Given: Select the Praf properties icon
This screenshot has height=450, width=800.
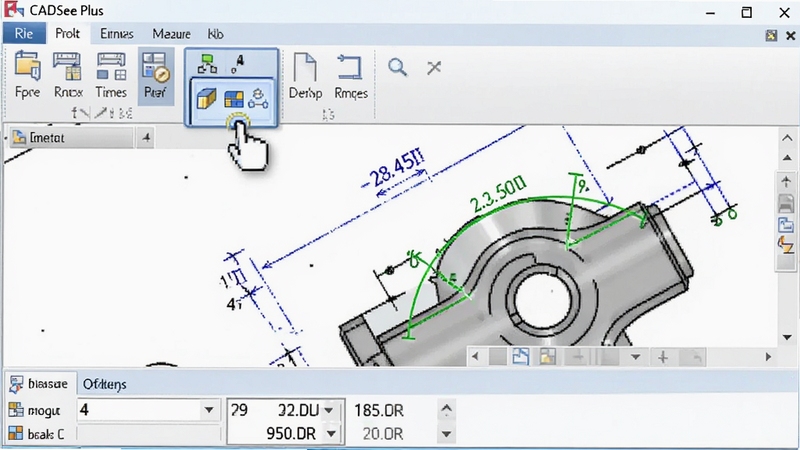Looking at the screenshot, I should (x=155, y=76).
